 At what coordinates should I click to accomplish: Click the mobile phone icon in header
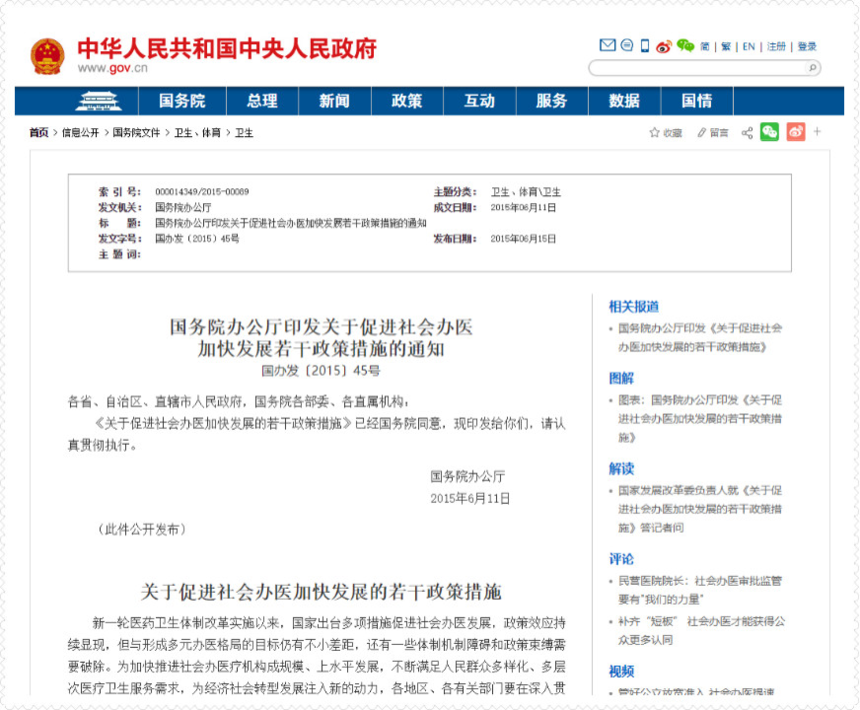click(645, 46)
